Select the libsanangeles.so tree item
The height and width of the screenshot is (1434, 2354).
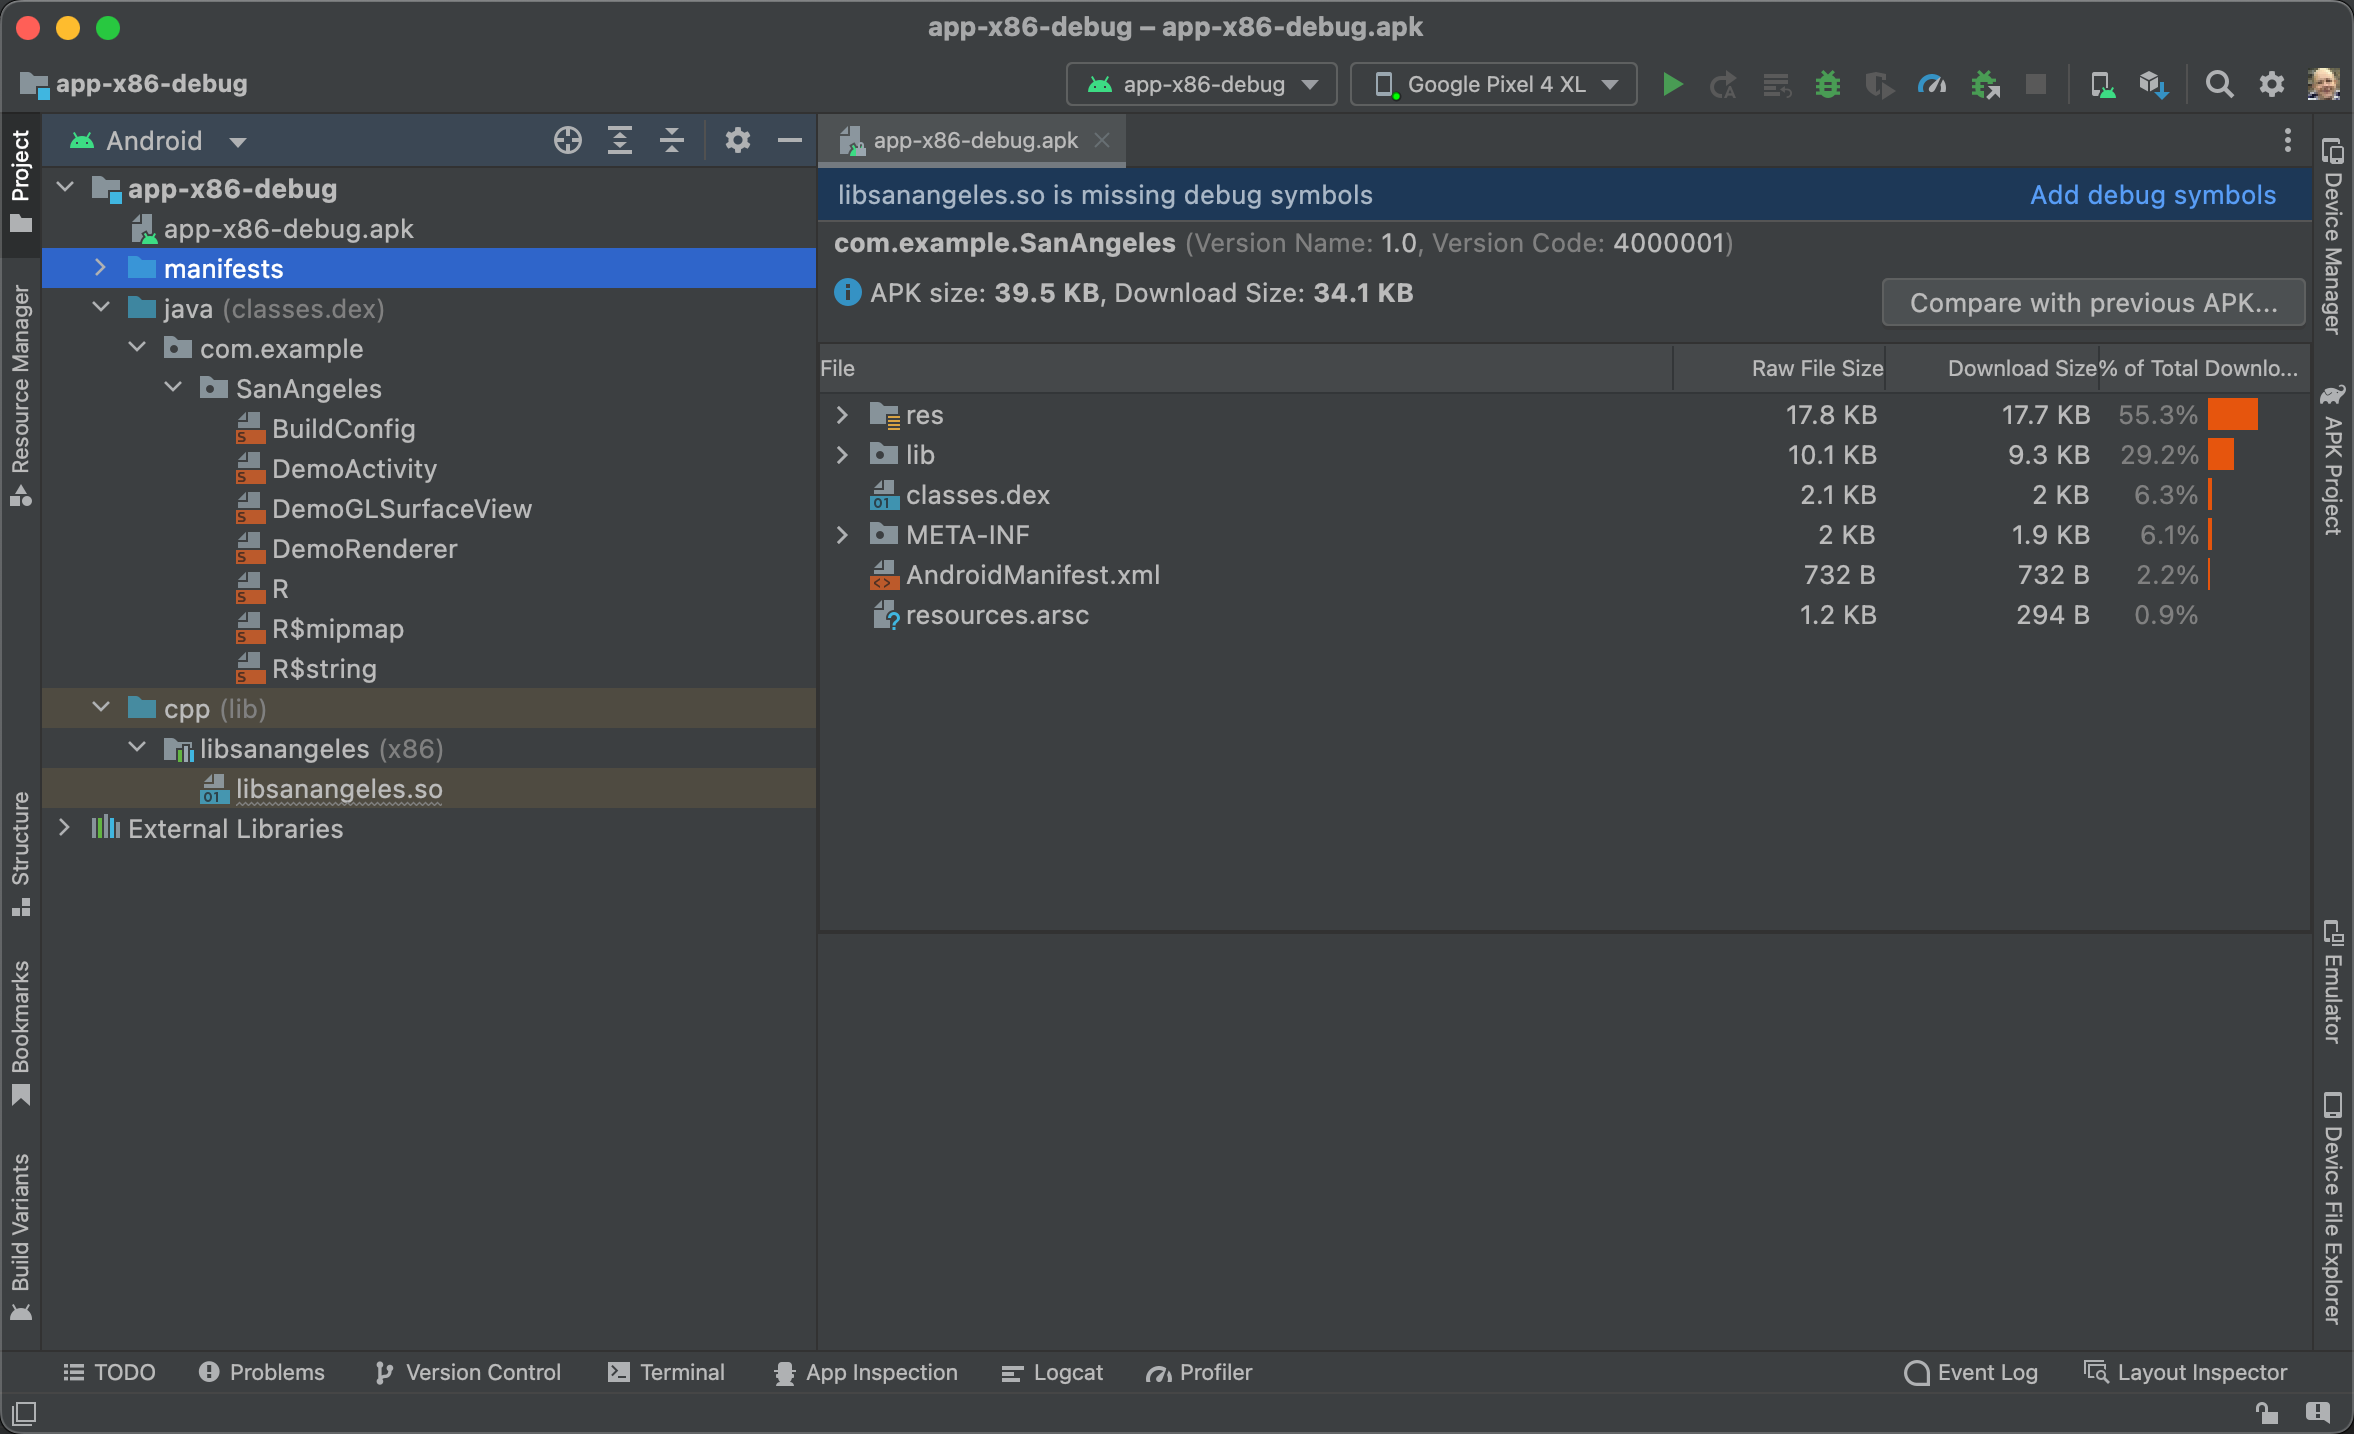point(318,787)
